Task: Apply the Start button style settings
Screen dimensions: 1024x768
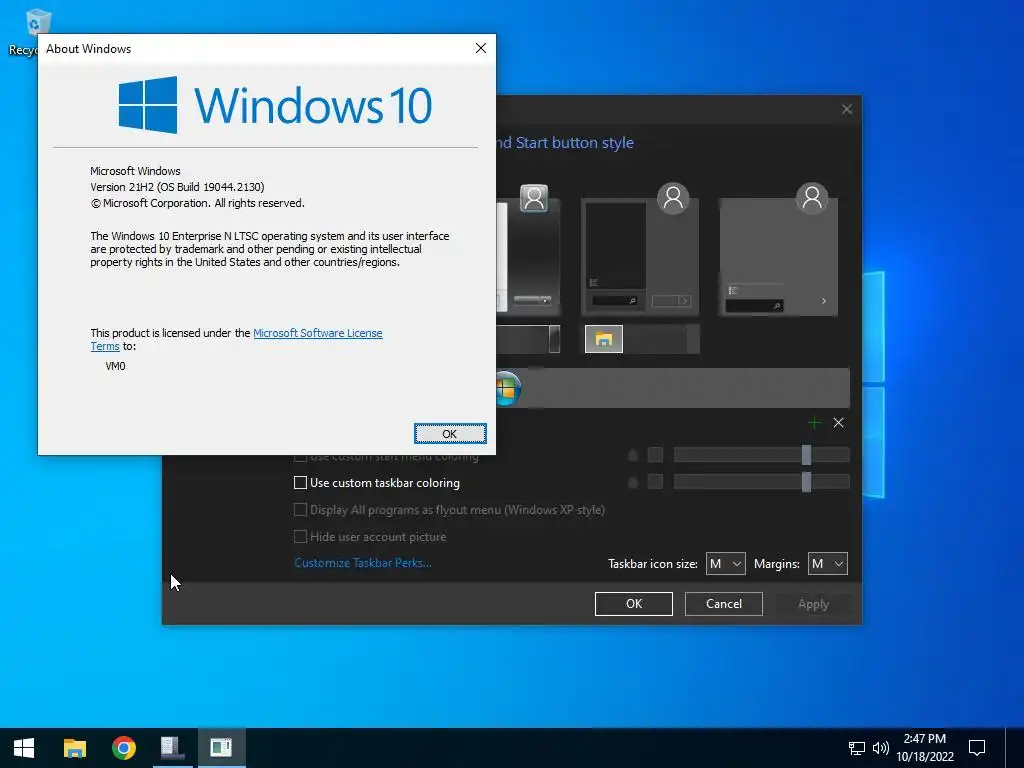Action: pyautogui.click(x=813, y=604)
